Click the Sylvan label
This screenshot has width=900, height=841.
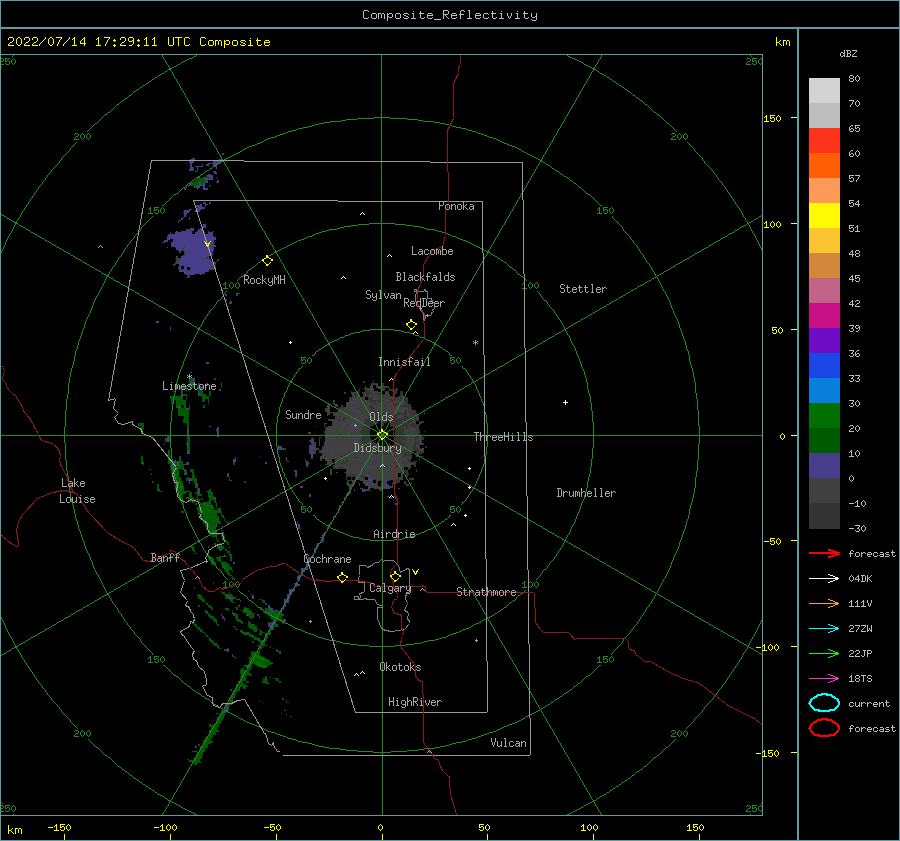pyautogui.click(x=383, y=295)
